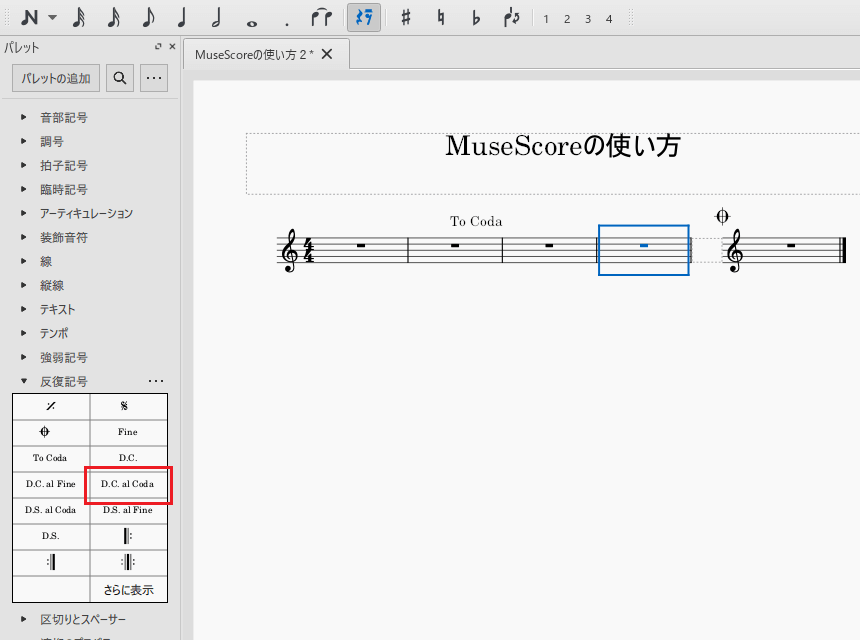Select Segno symbol in palette

coord(129,406)
